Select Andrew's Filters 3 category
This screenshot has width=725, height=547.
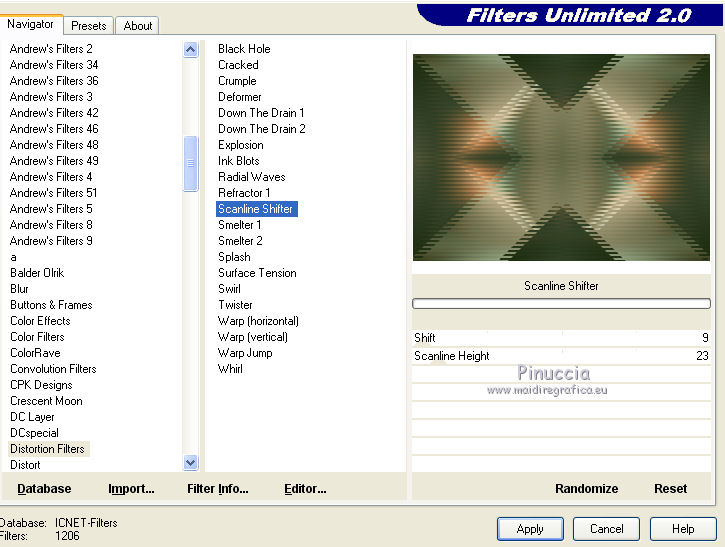coord(51,97)
